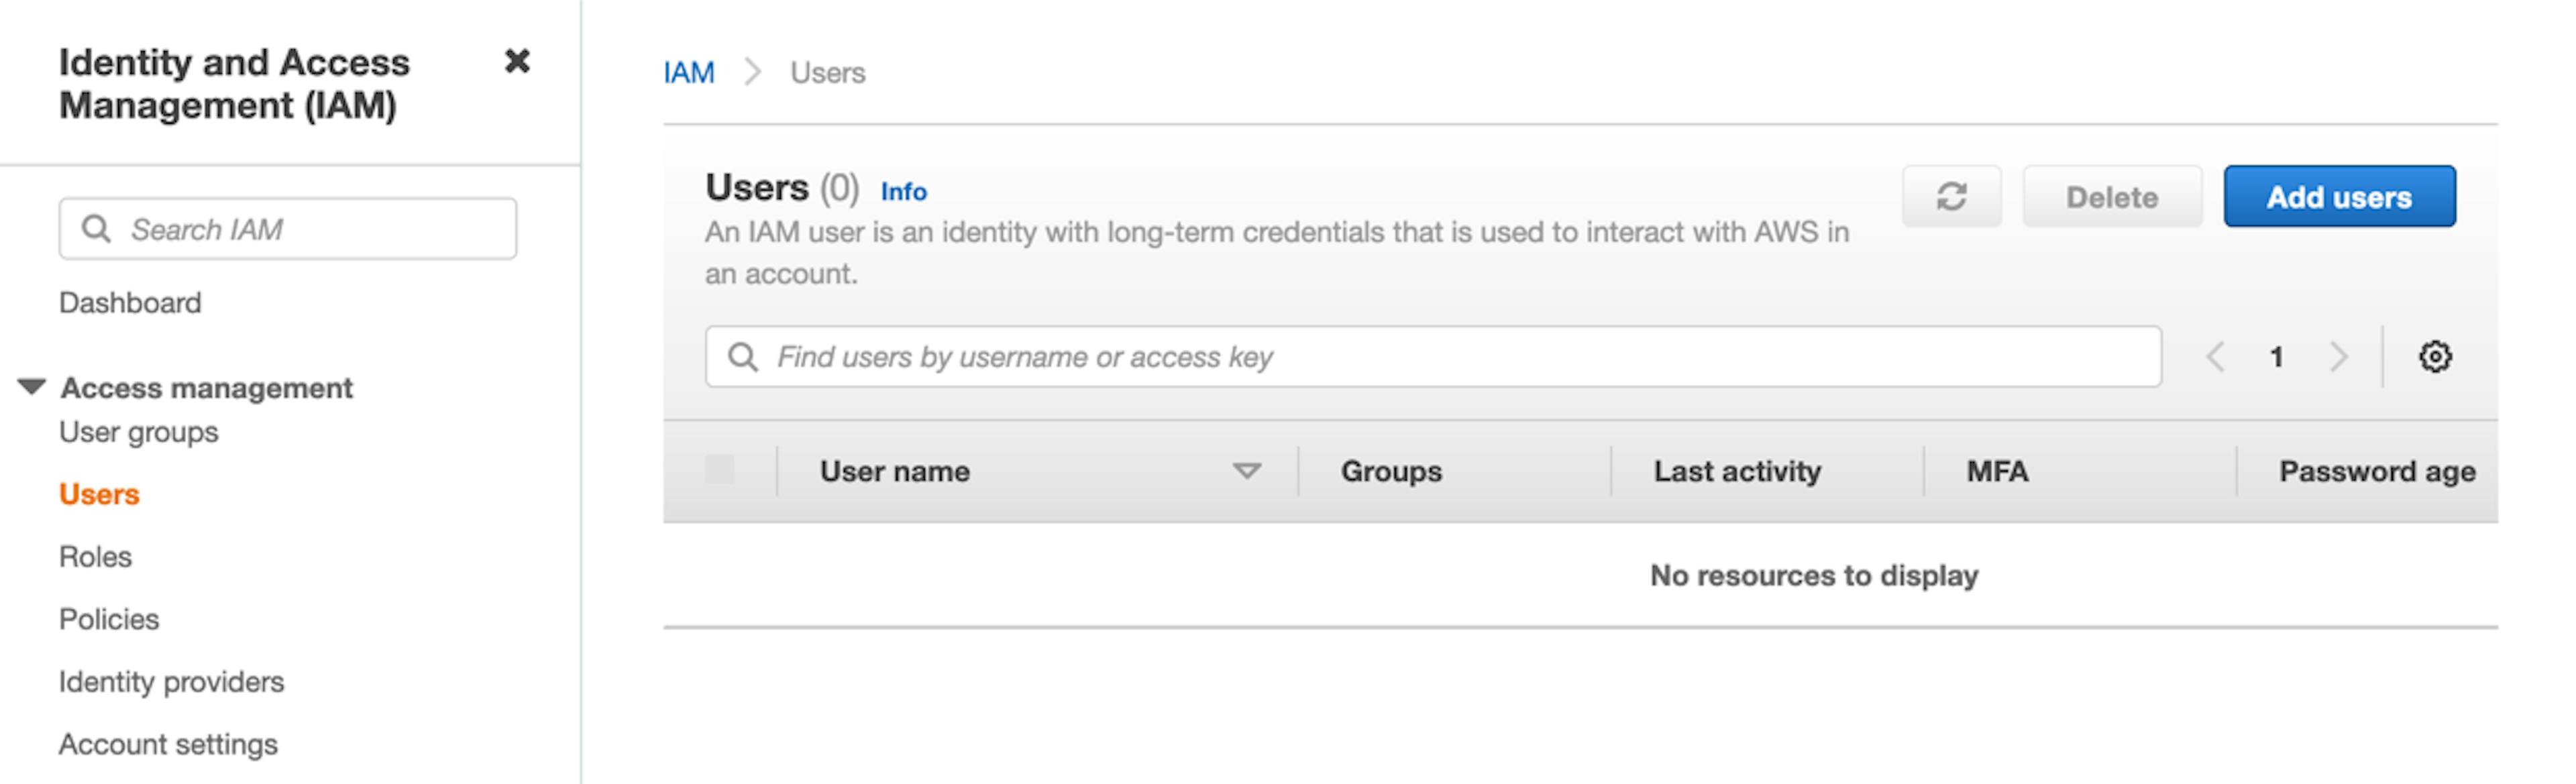2576x784 pixels.
Task: Click the magnifier in Search IAM box
Action: [x=97, y=228]
